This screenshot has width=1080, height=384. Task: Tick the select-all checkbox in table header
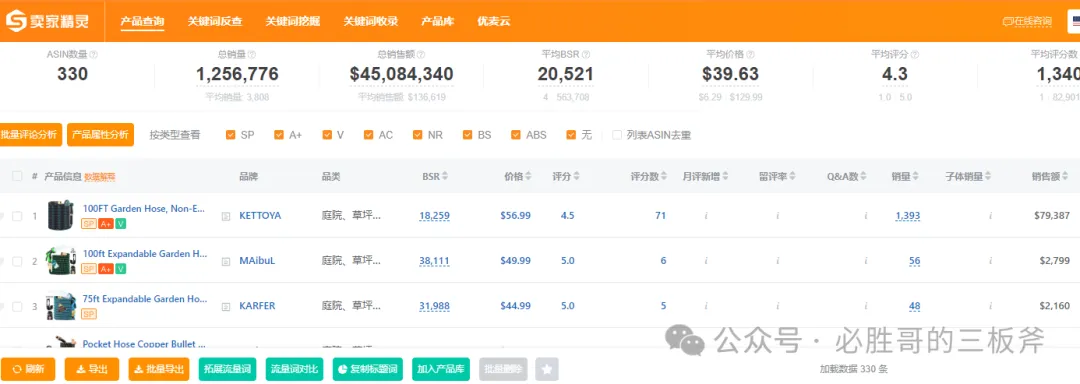pos(17,176)
